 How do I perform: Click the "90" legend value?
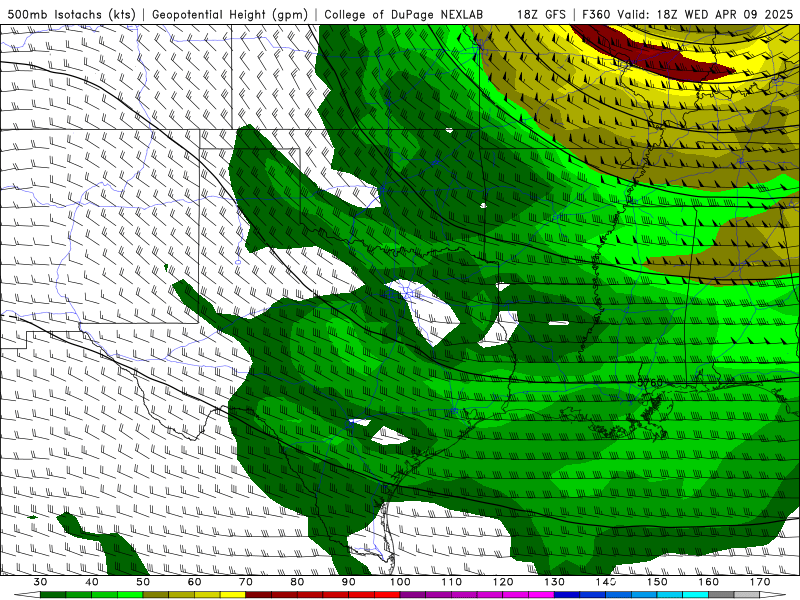[x=348, y=582]
